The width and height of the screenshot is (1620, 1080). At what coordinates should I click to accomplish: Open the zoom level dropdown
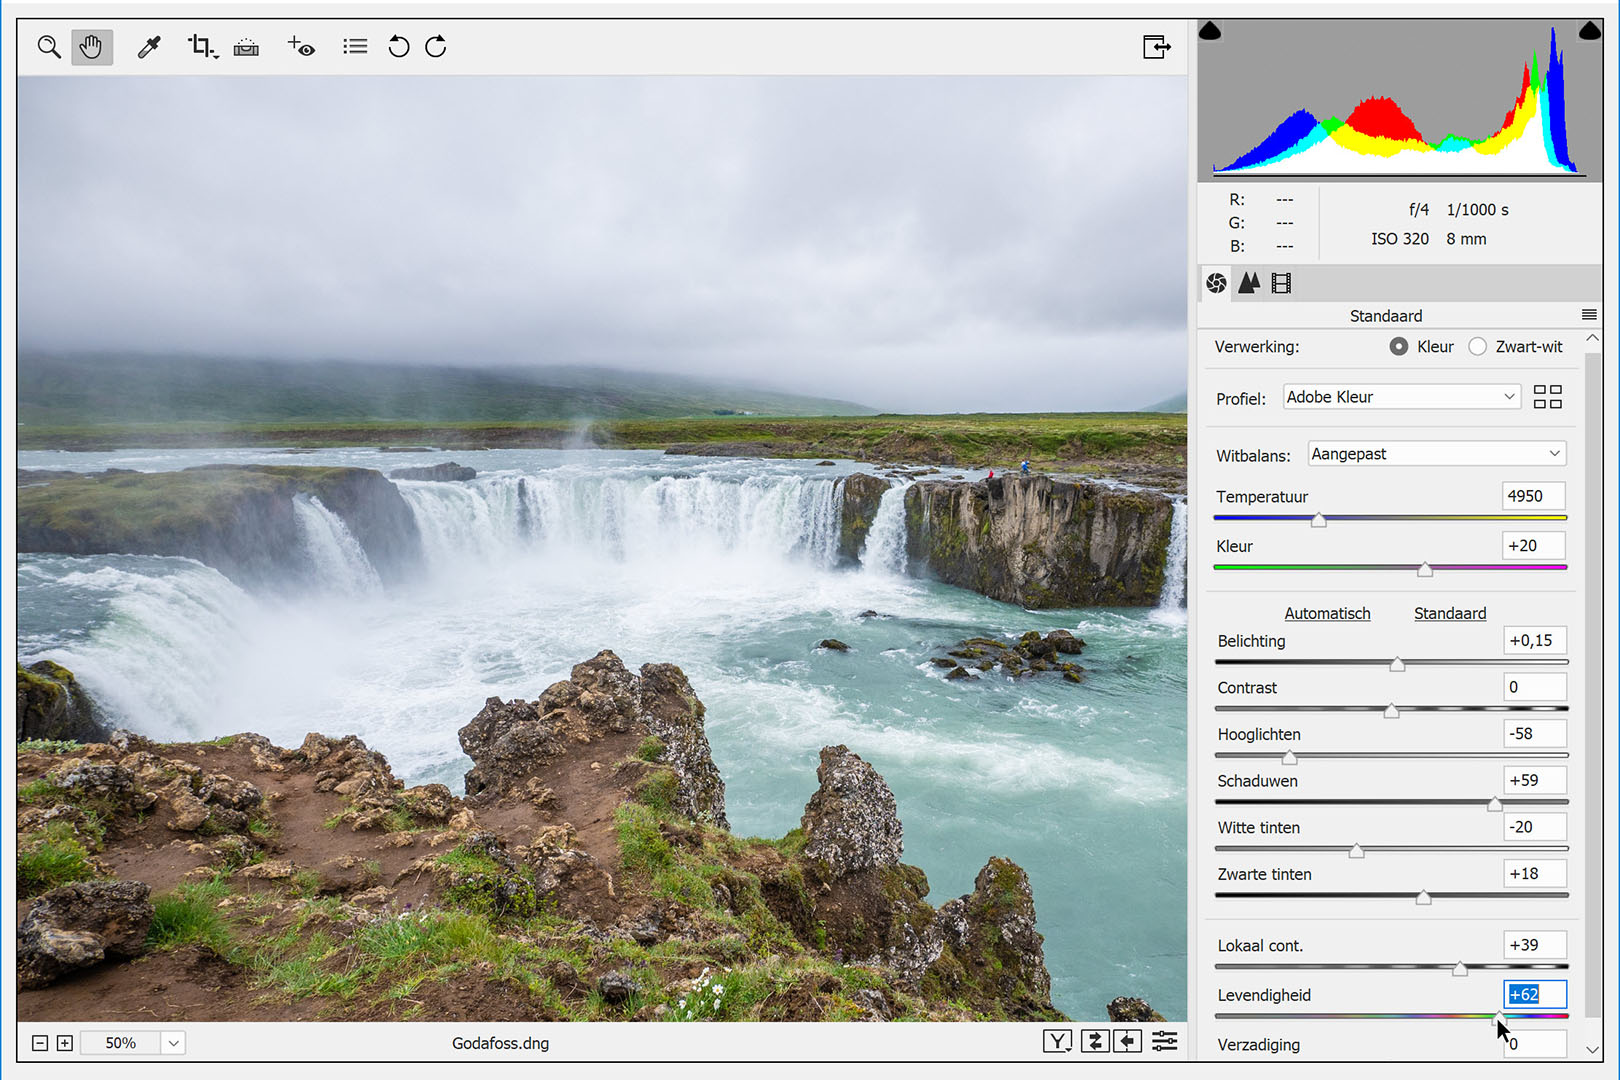(173, 1043)
